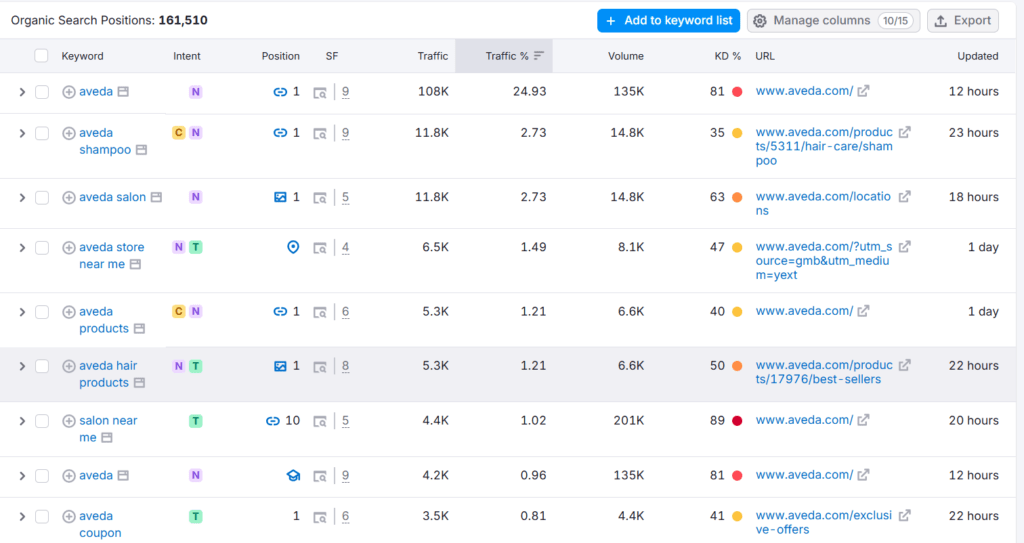
Task: Sort by the Volume column header
Action: (626, 56)
